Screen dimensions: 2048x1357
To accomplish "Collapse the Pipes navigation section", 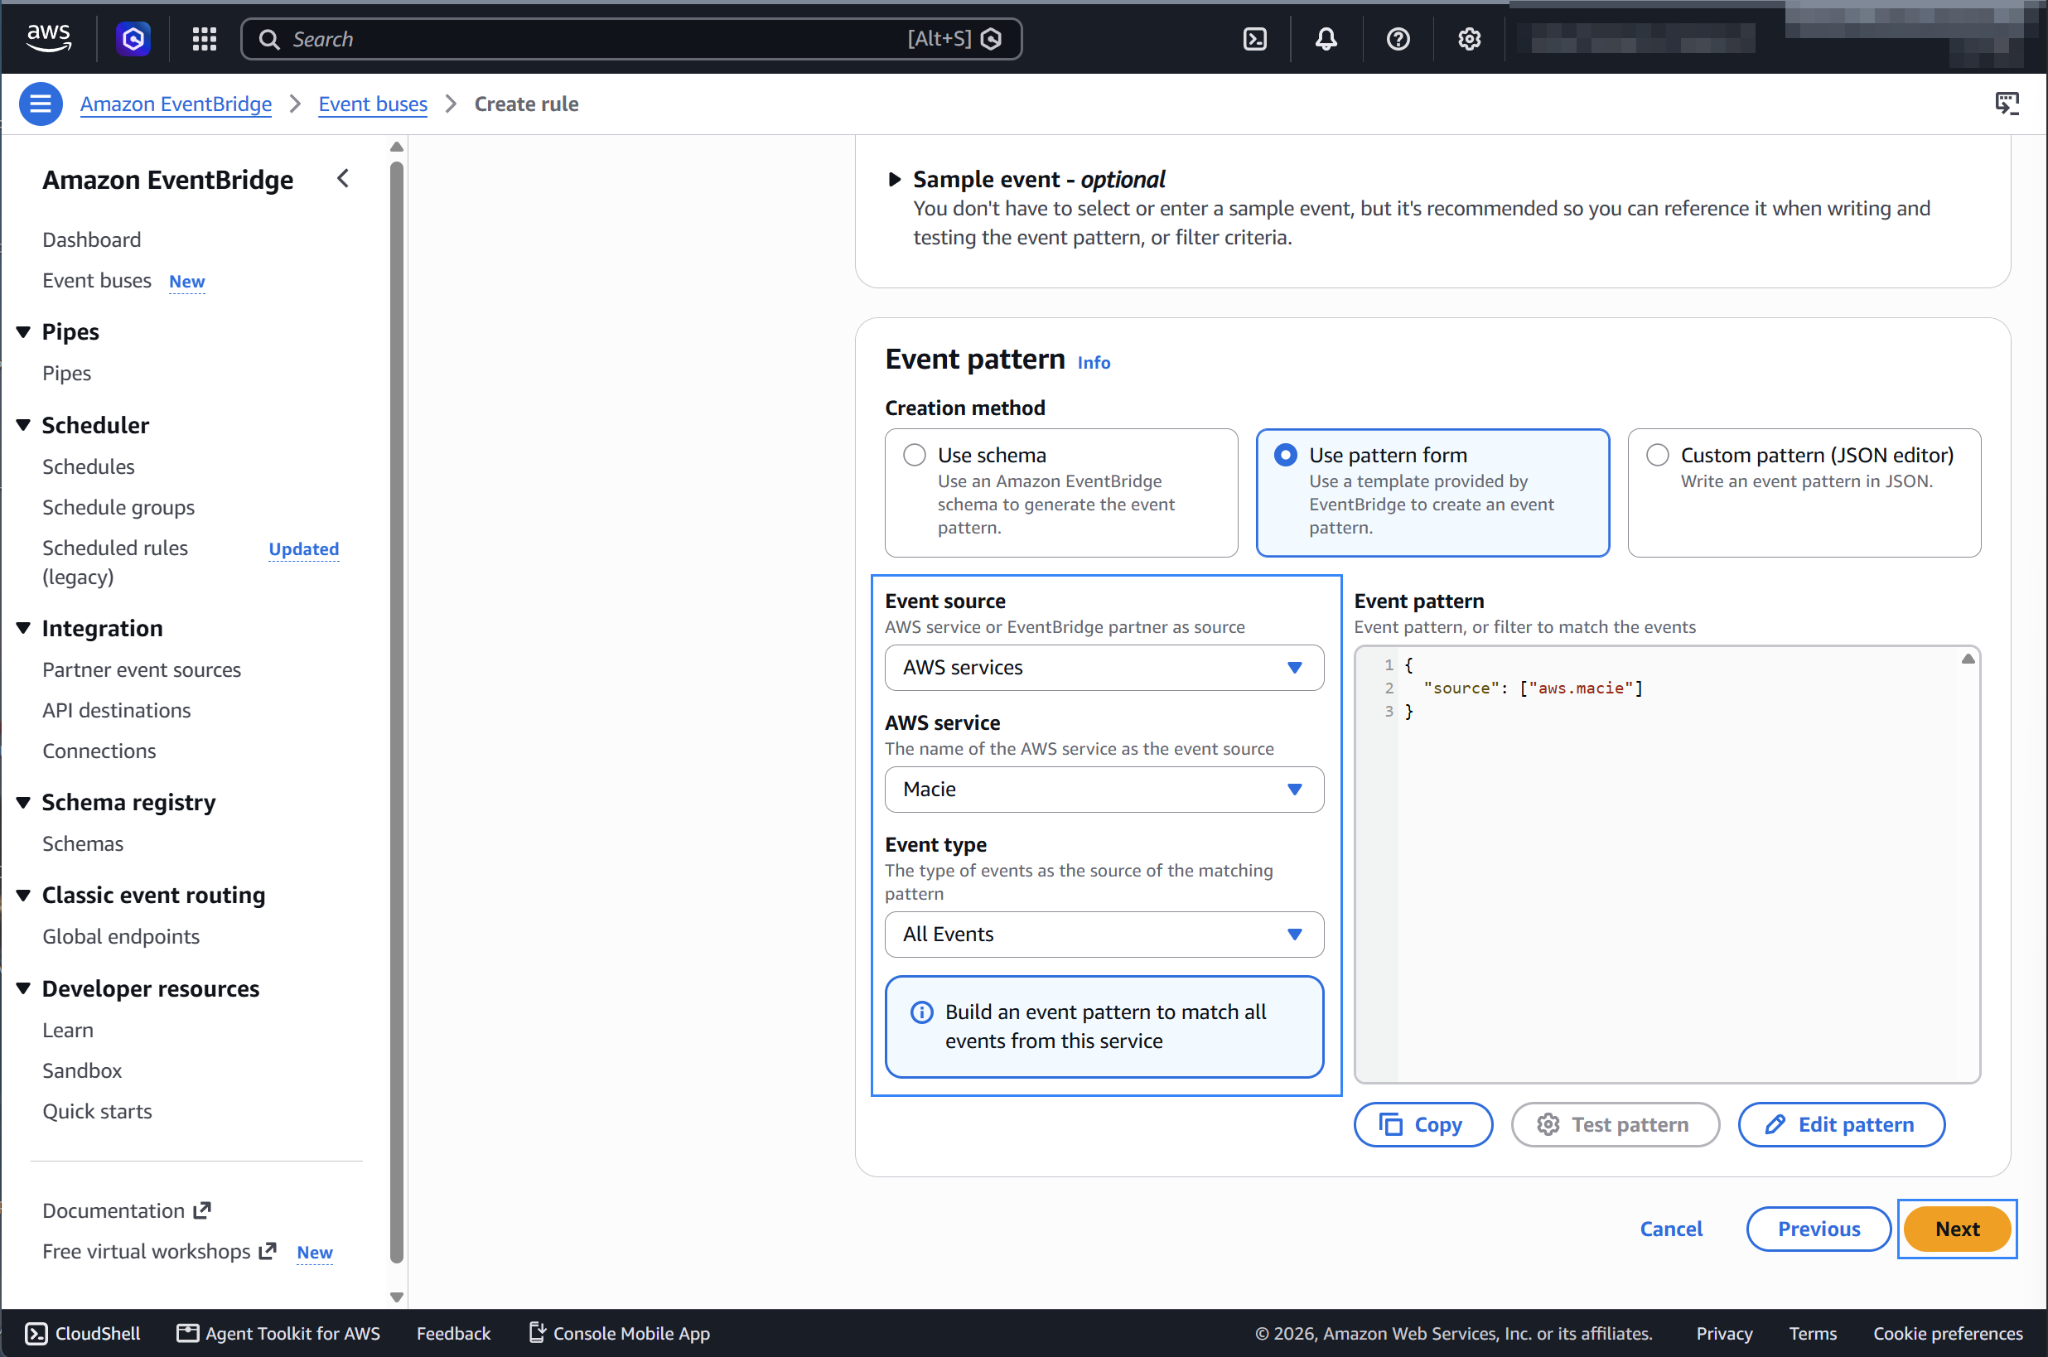I will click(x=24, y=332).
